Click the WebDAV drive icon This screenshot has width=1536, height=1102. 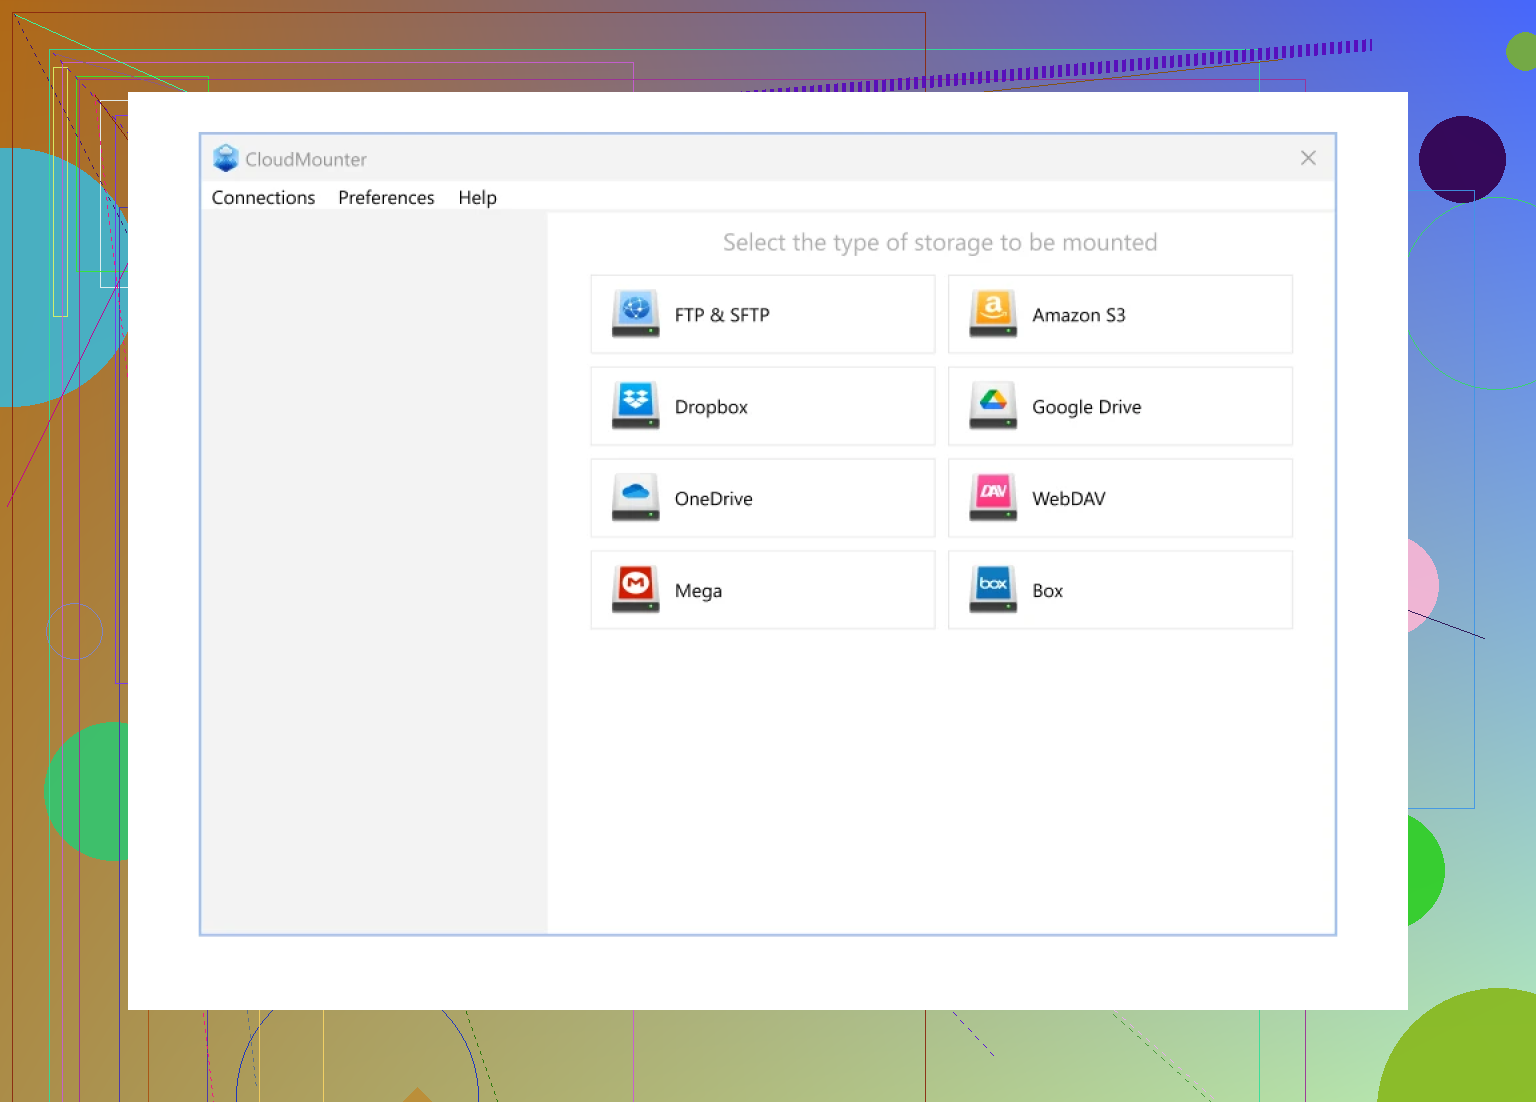993,498
